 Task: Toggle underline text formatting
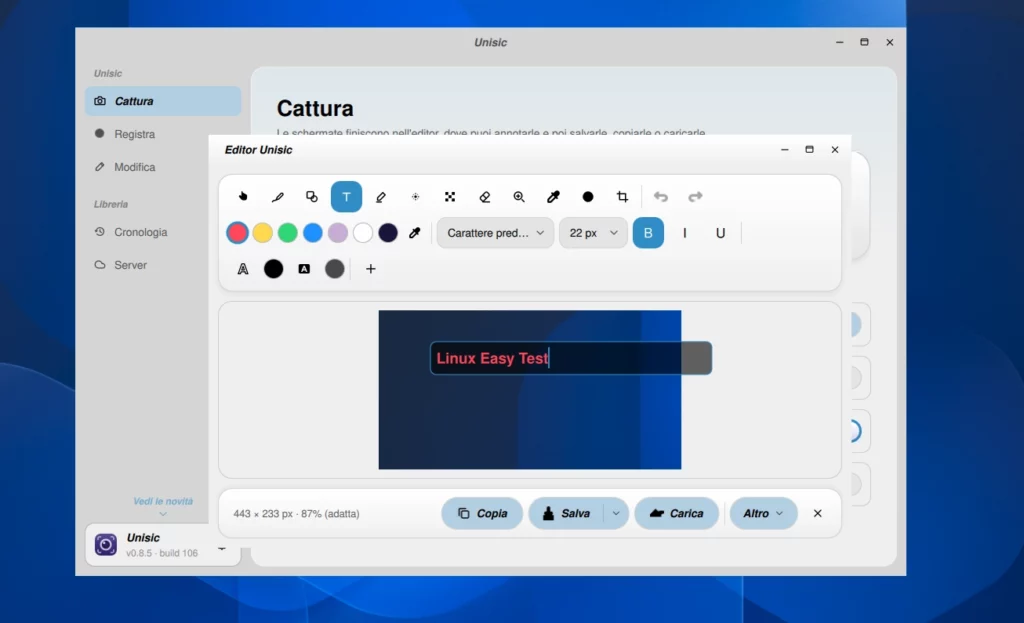(x=720, y=232)
